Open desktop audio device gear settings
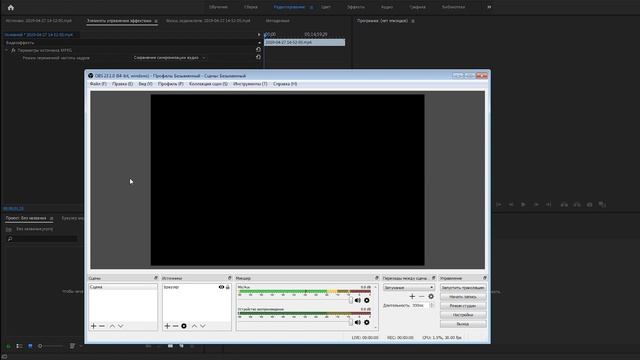This screenshot has width=640, height=360. (367, 322)
